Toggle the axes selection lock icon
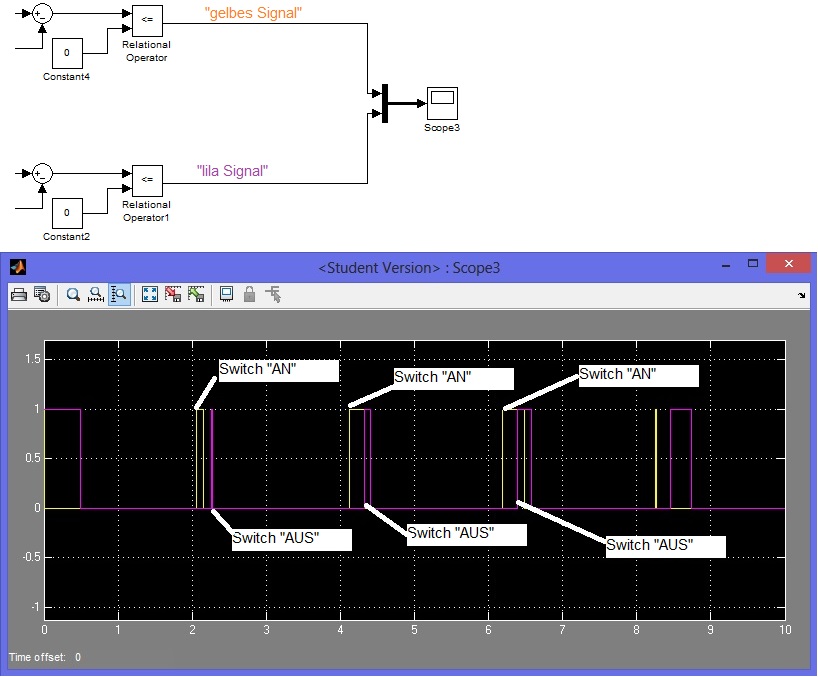The image size is (818, 677). (x=249, y=294)
